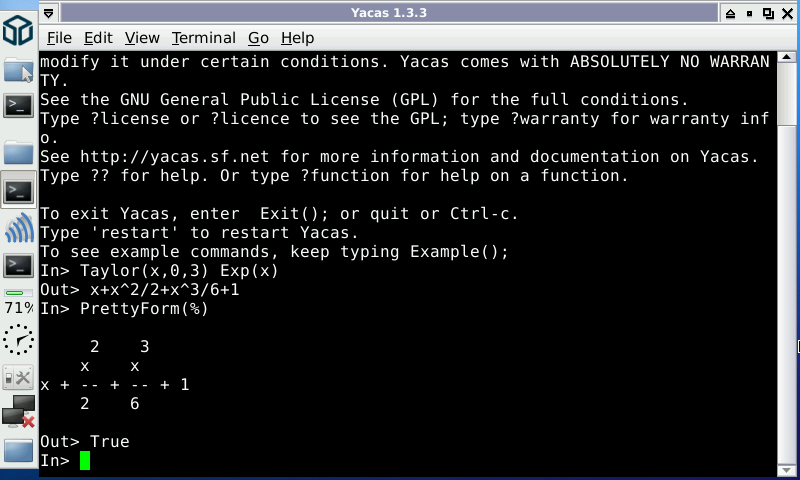Click the terminal input prompt cursor
This screenshot has height=480, width=800.
tap(85, 461)
